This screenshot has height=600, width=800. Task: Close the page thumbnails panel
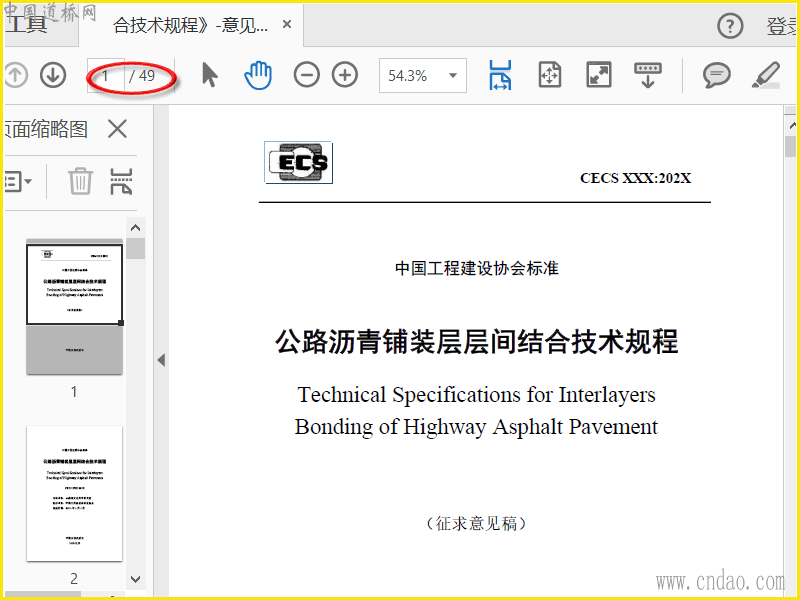click(x=117, y=129)
